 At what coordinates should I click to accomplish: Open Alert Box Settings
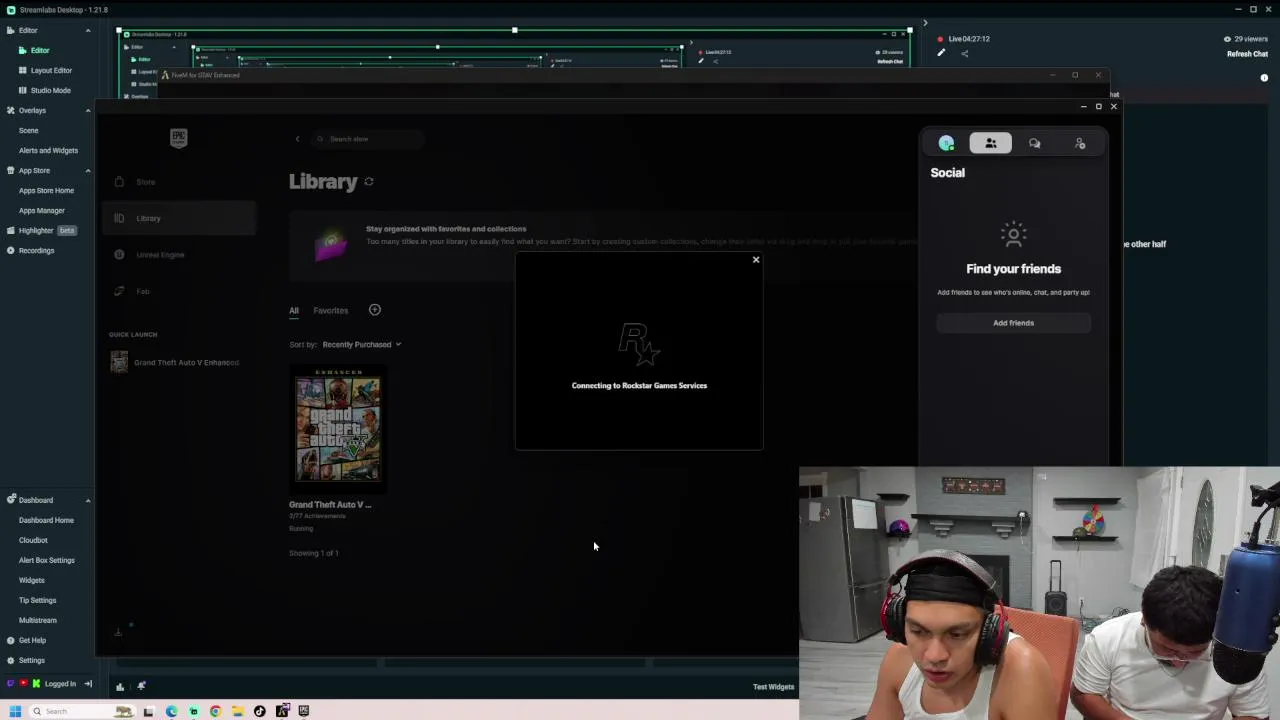pyautogui.click(x=46, y=560)
